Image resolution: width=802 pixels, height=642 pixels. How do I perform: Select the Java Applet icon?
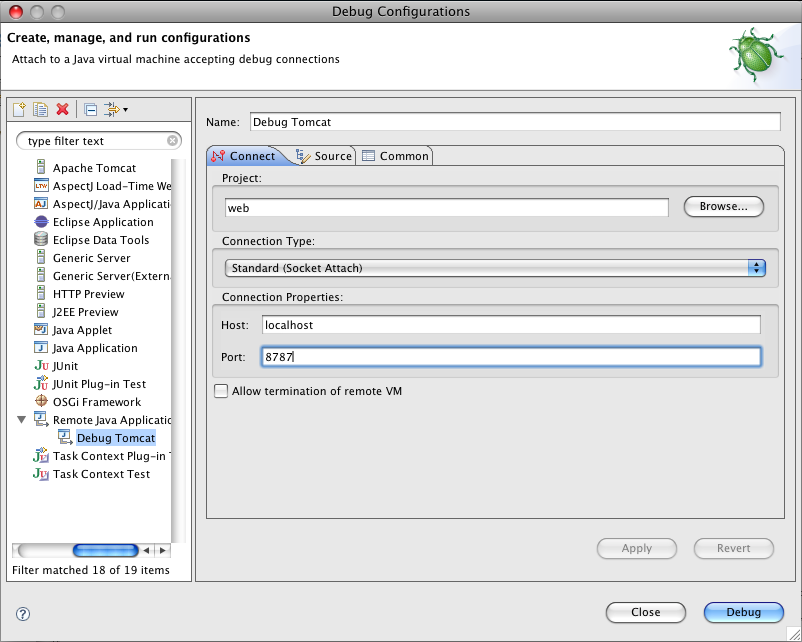coord(41,329)
